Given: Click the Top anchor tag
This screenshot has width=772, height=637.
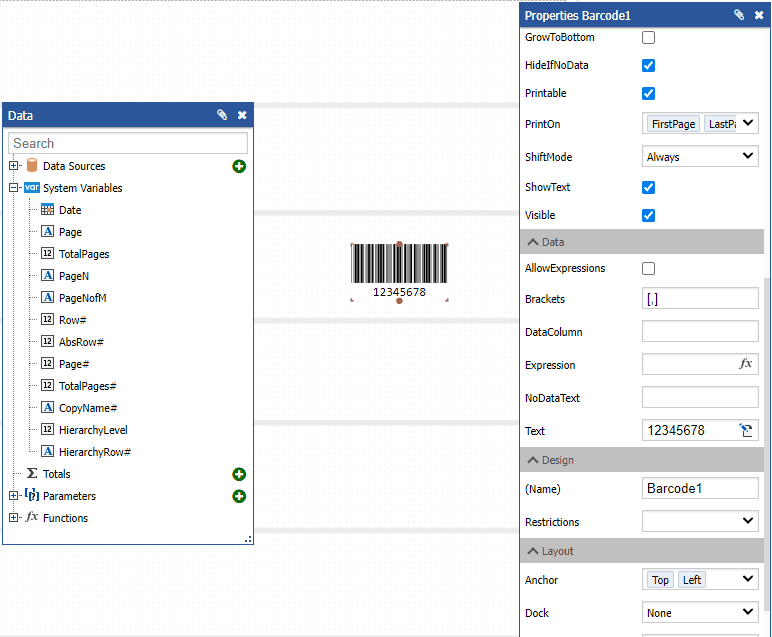Looking at the screenshot, I should tap(660, 580).
